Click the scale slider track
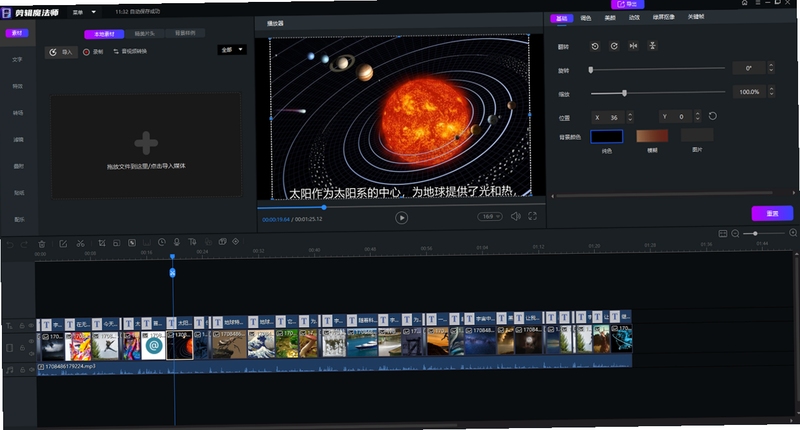 658,92
